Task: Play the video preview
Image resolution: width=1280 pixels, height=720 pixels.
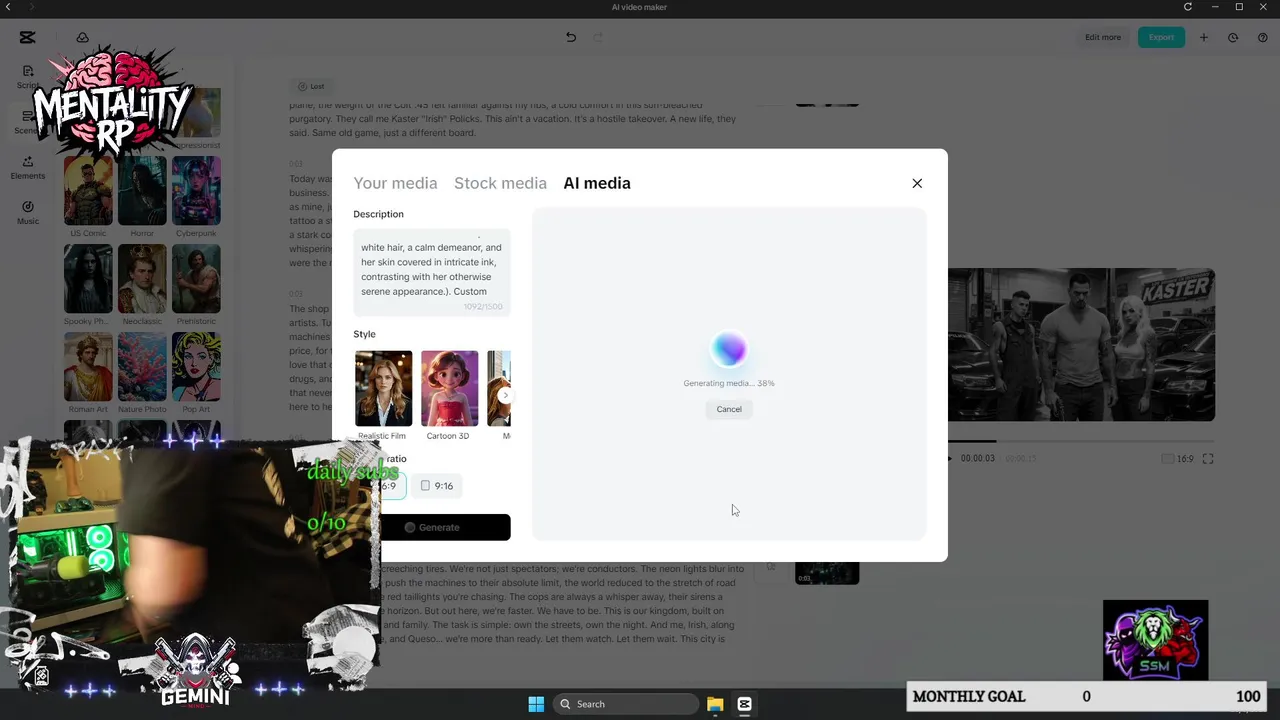Action: (949, 459)
